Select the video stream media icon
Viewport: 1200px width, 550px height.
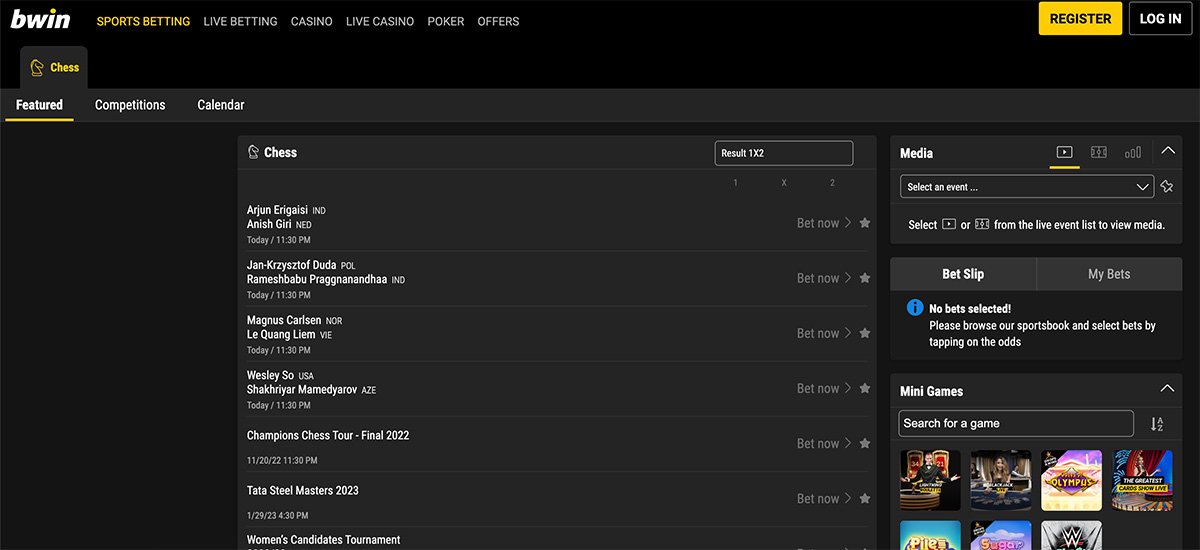click(1064, 153)
